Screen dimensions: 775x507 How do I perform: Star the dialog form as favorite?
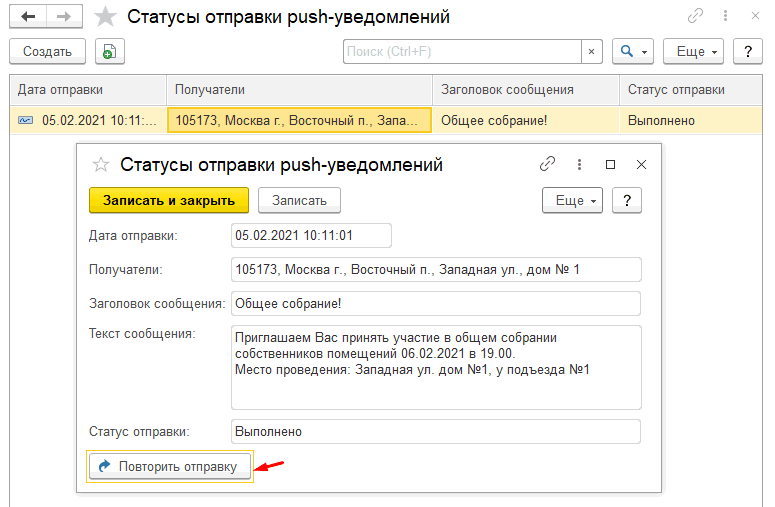[x=100, y=165]
